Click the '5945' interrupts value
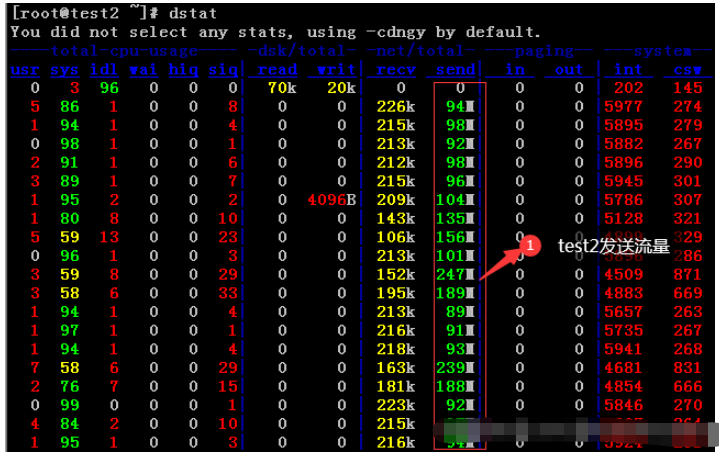The width and height of the screenshot is (719, 452). tap(623, 181)
